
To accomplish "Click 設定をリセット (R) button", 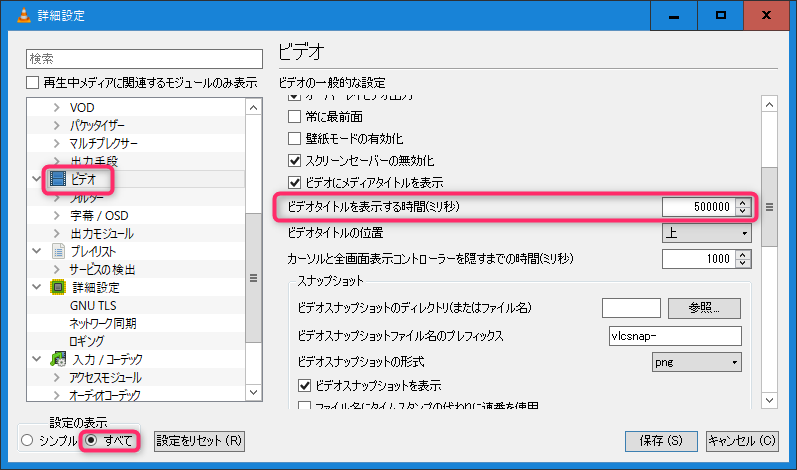I will click(200, 440).
